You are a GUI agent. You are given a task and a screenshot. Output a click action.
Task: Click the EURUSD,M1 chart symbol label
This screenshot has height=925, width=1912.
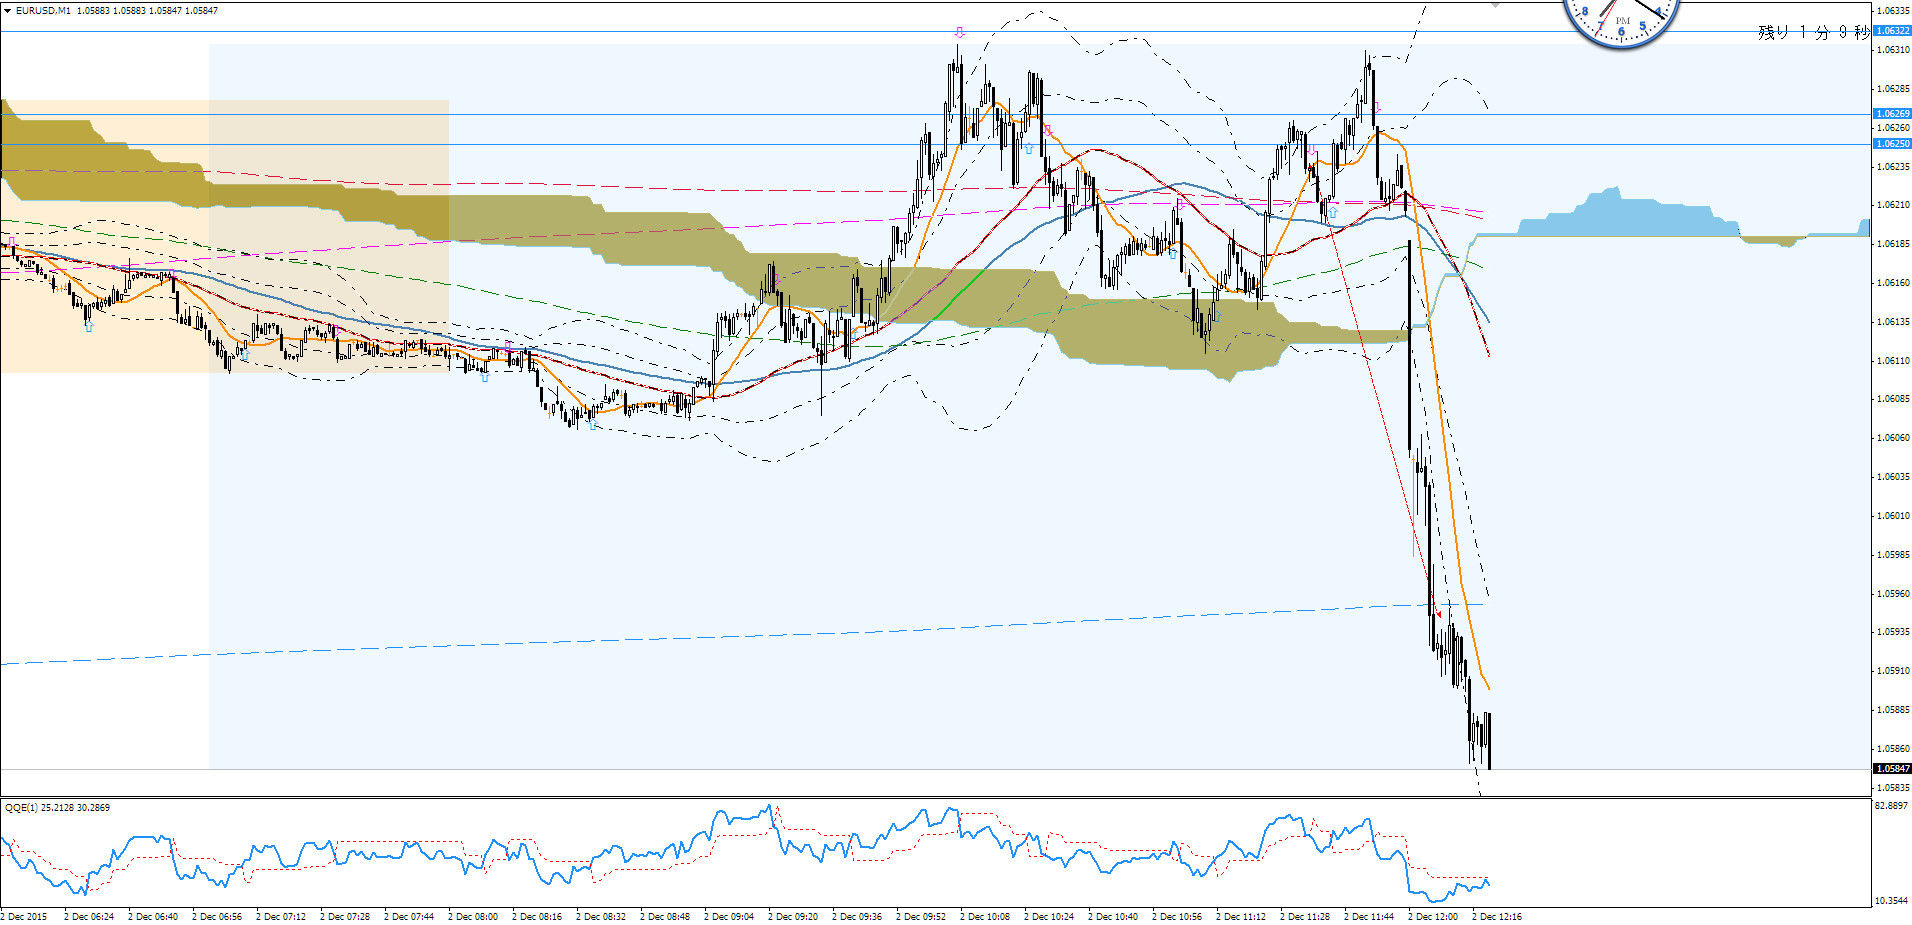click(43, 10)
